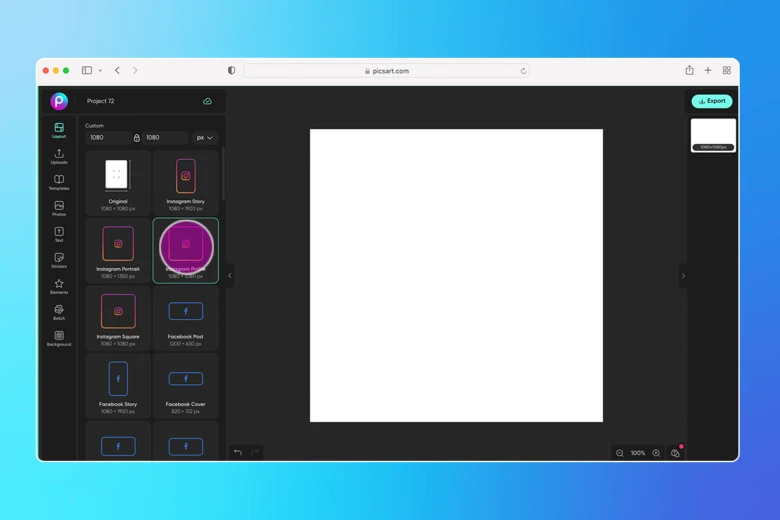This screenshot has height=520, width=780.
Task: Open the Stickers panel
Action: (59, 260)
